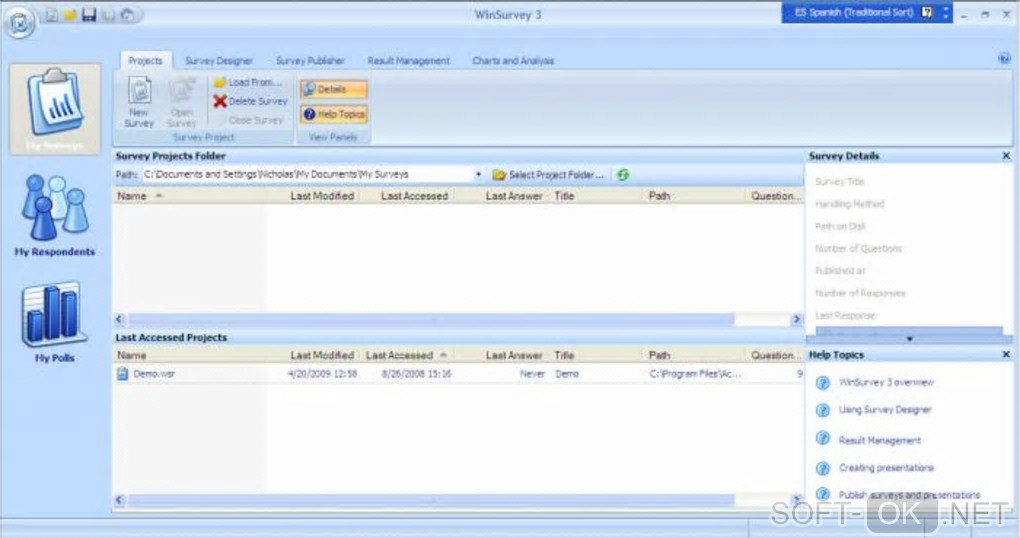Click the Open Survey ribbon icon
Screen dimensions: 1020x538
[x=181, y=102]
